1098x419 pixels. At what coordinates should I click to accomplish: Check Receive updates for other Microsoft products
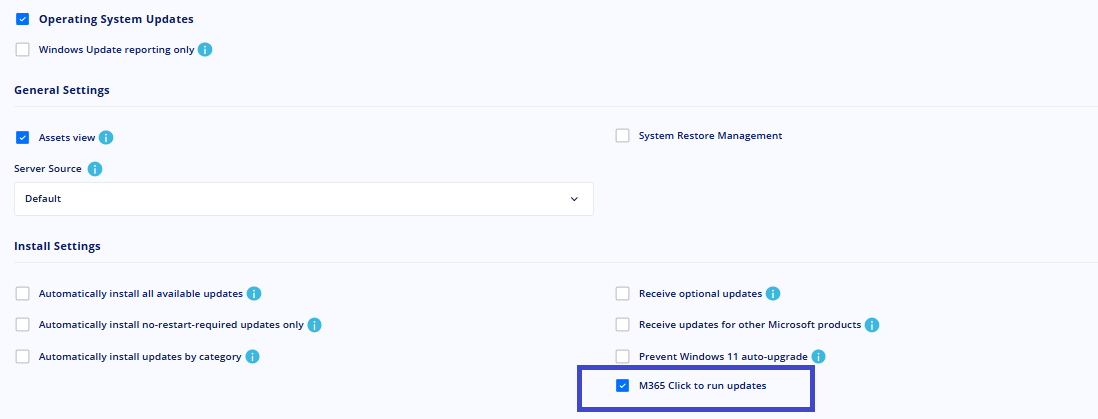coord(623,324)
